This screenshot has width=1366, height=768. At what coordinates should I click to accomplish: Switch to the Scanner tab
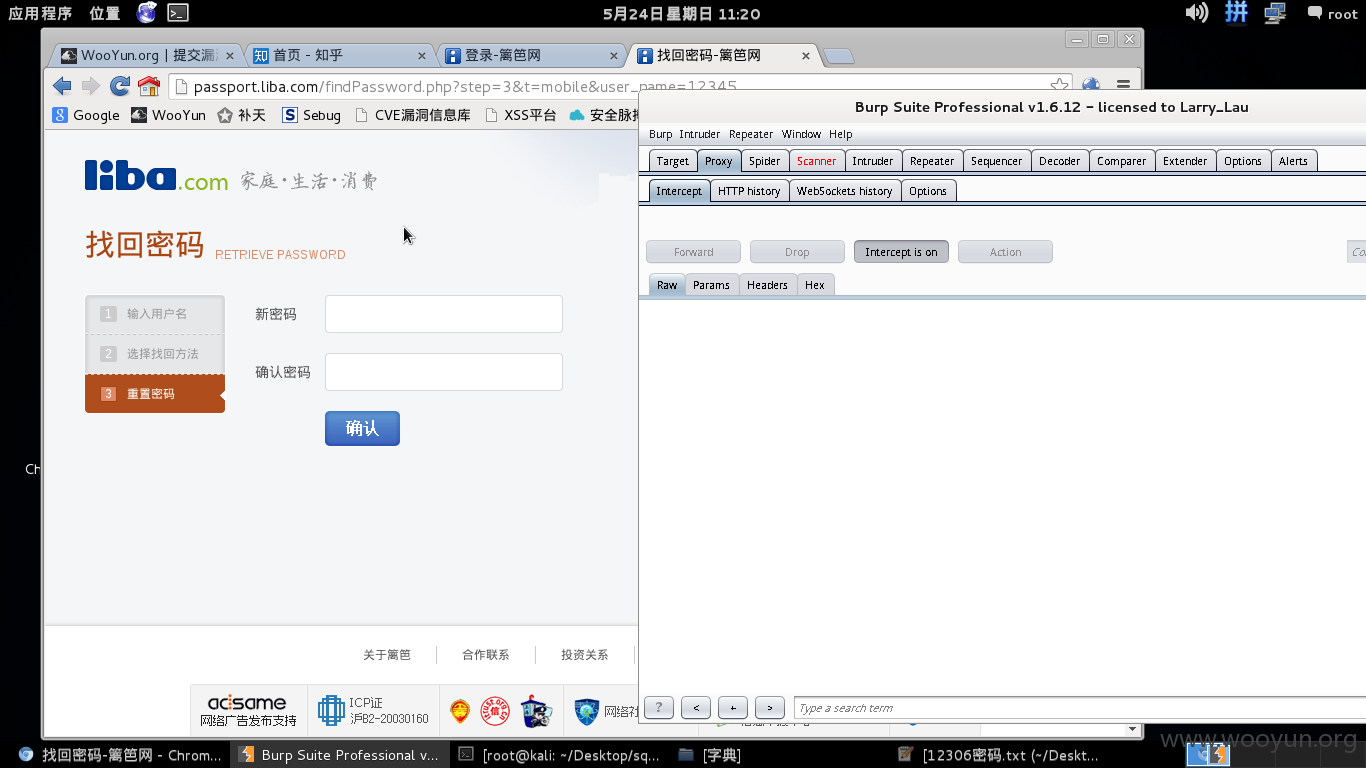pos(816,161)
